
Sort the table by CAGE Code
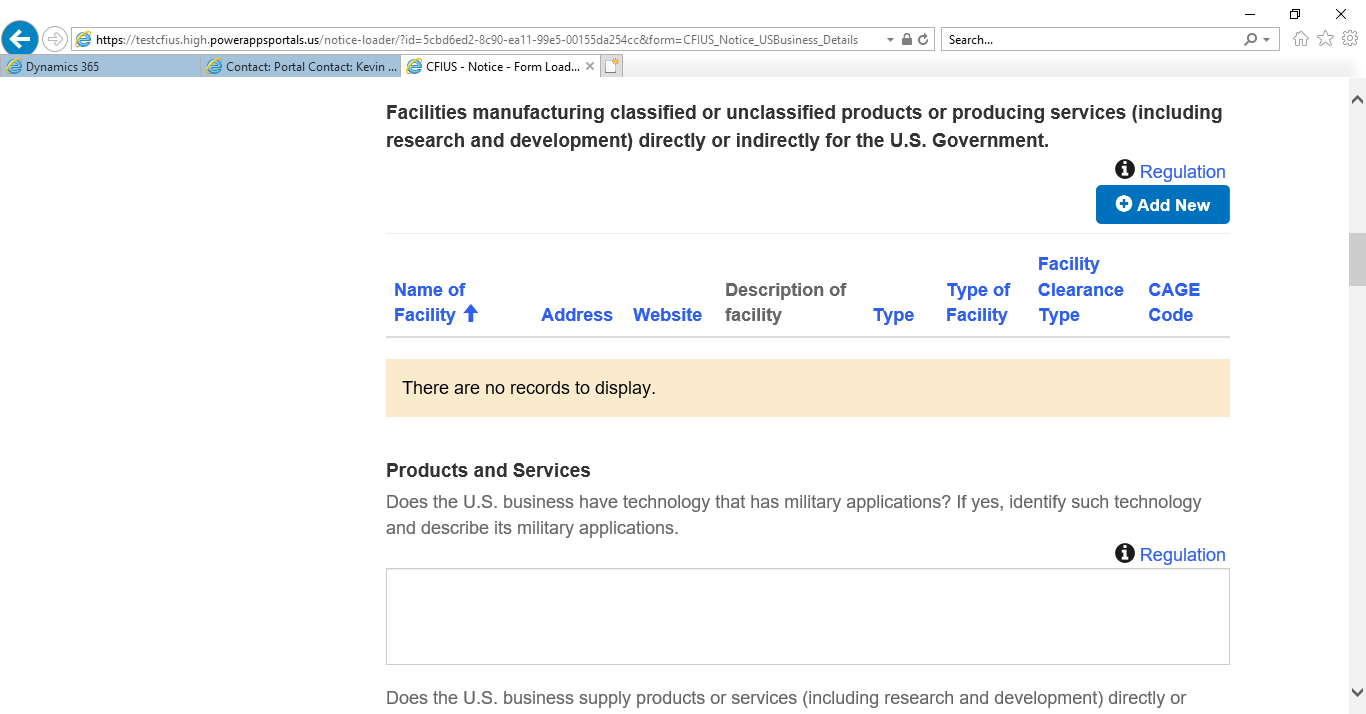[1173, 302]
